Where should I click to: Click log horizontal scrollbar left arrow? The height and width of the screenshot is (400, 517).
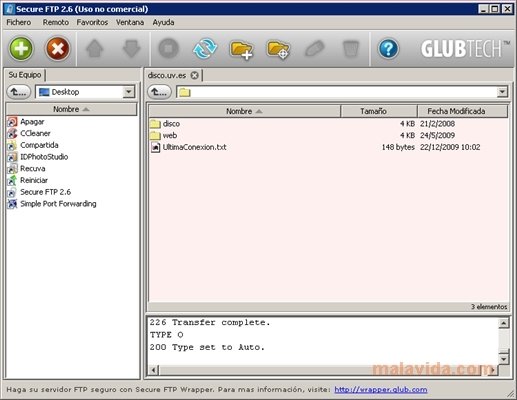coord(153,370)
